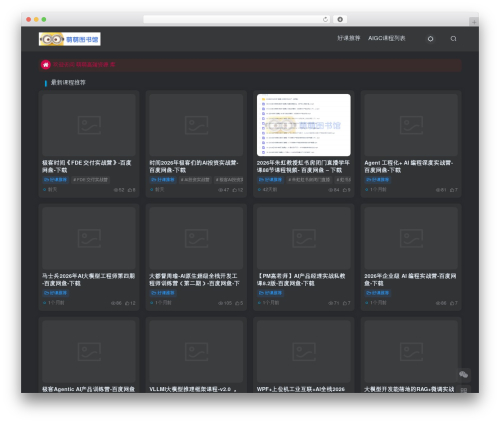500x423 pixels.
Task: Open thumbnail of PM高老师 AI产品经理 course
Action: [304, 238]
